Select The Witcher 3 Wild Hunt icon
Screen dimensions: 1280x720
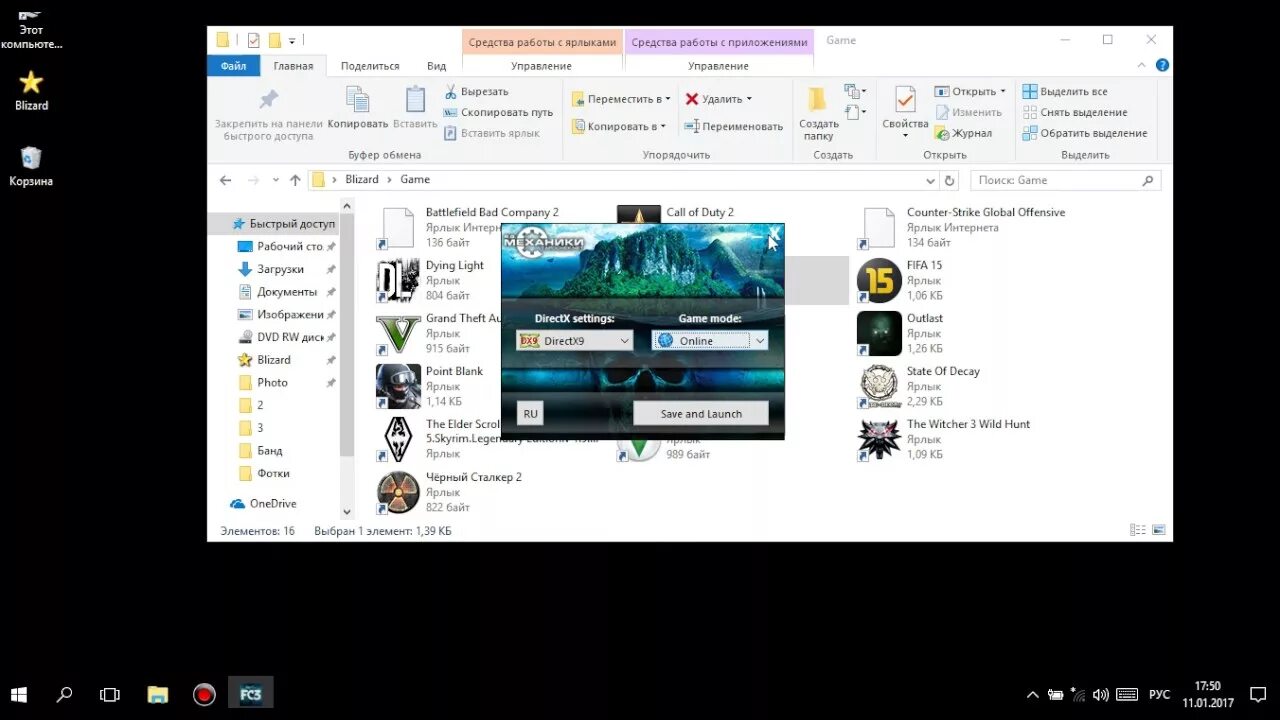(x=879, y=440)
